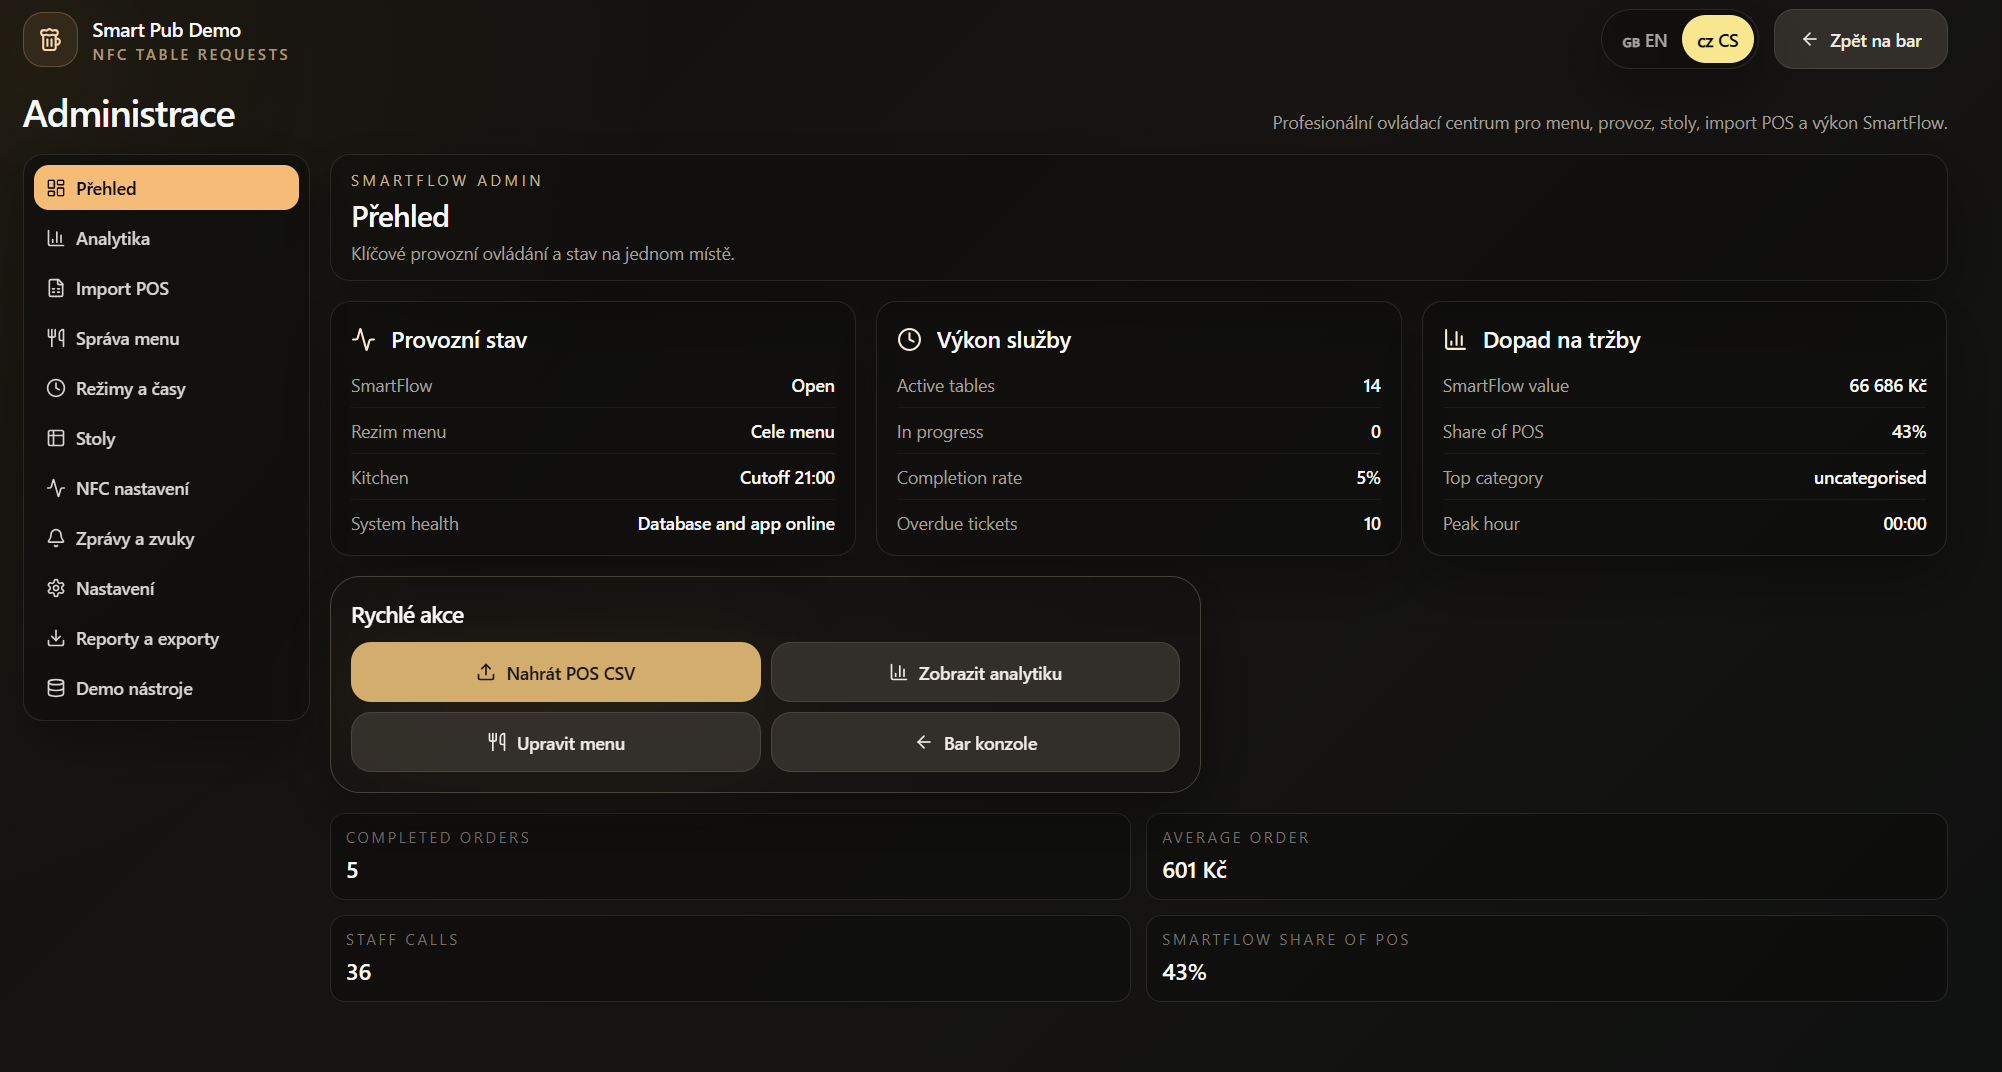Click the Upravit menu button
Screen dimensions: 2002x1072
pyautogui.click(x=556, y=742)
